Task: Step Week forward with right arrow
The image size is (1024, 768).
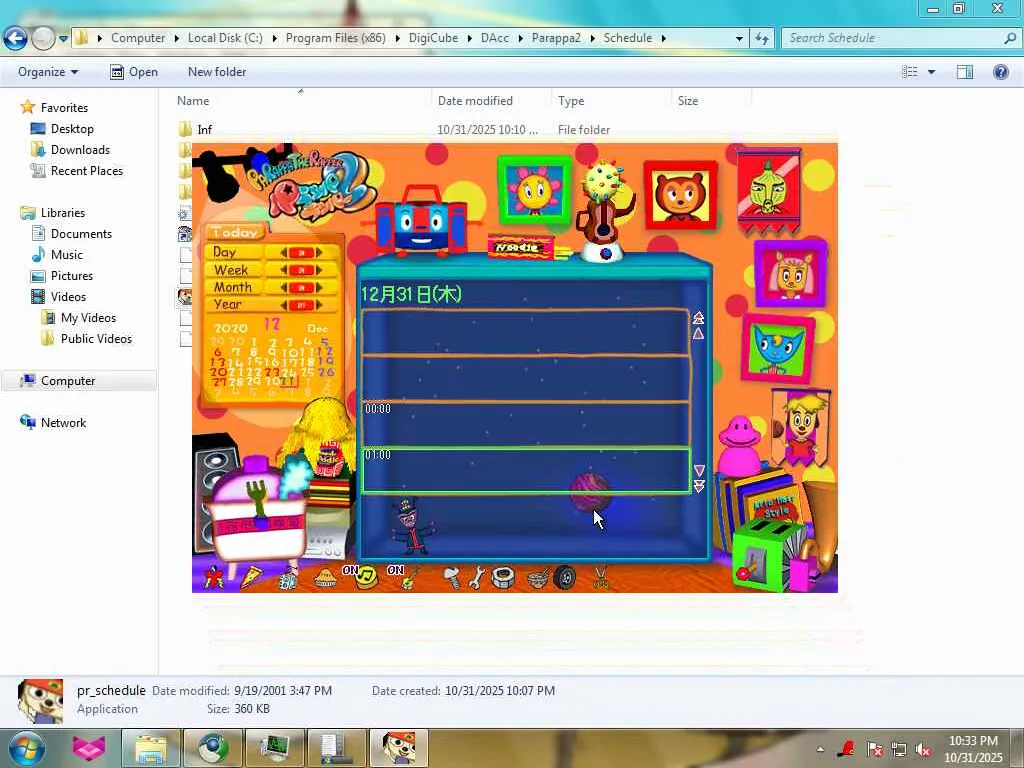Action: pyautogui.click(x=319, y=270)
